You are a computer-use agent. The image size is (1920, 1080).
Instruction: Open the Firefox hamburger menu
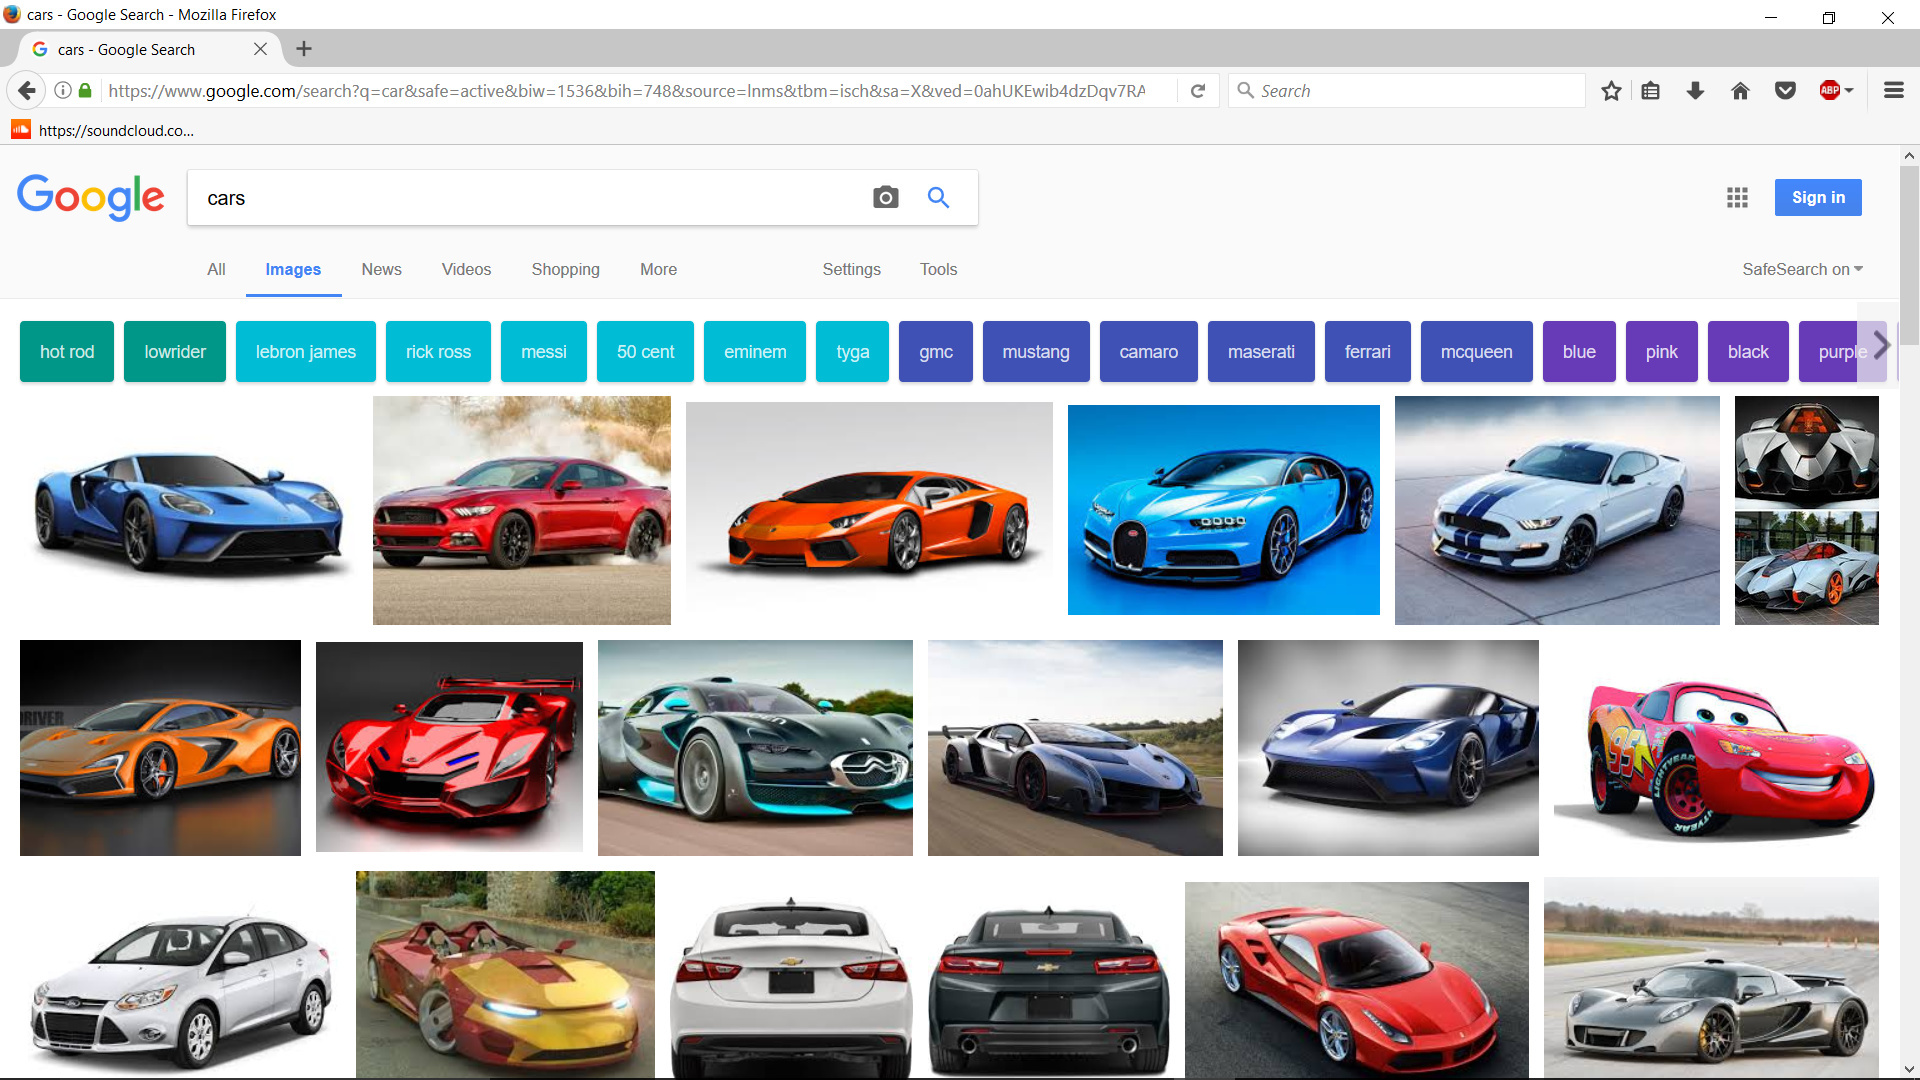coord(1893,91)
